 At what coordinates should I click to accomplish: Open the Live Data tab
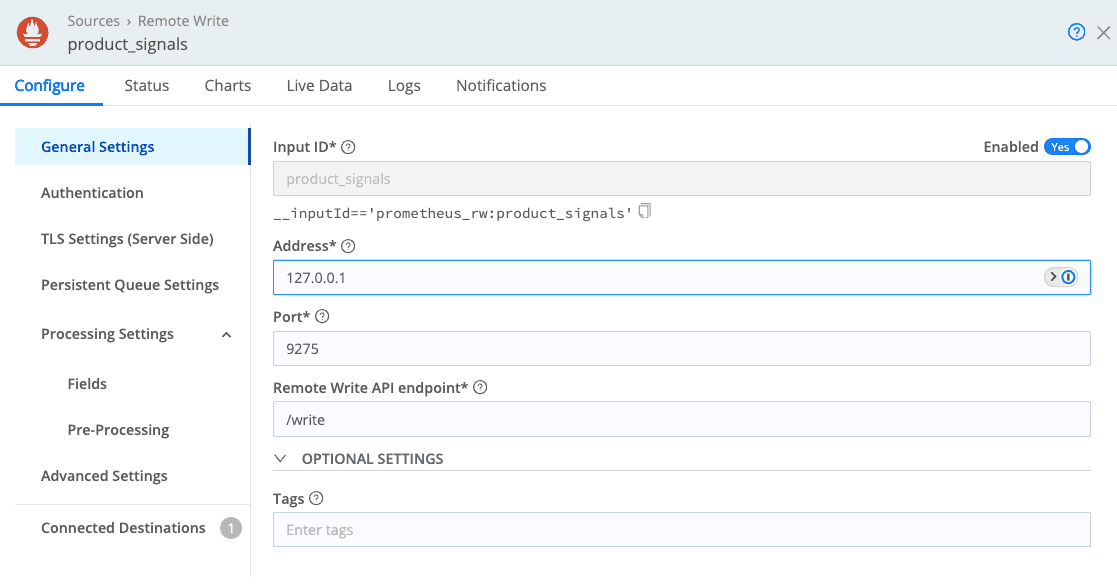(319, 85)
